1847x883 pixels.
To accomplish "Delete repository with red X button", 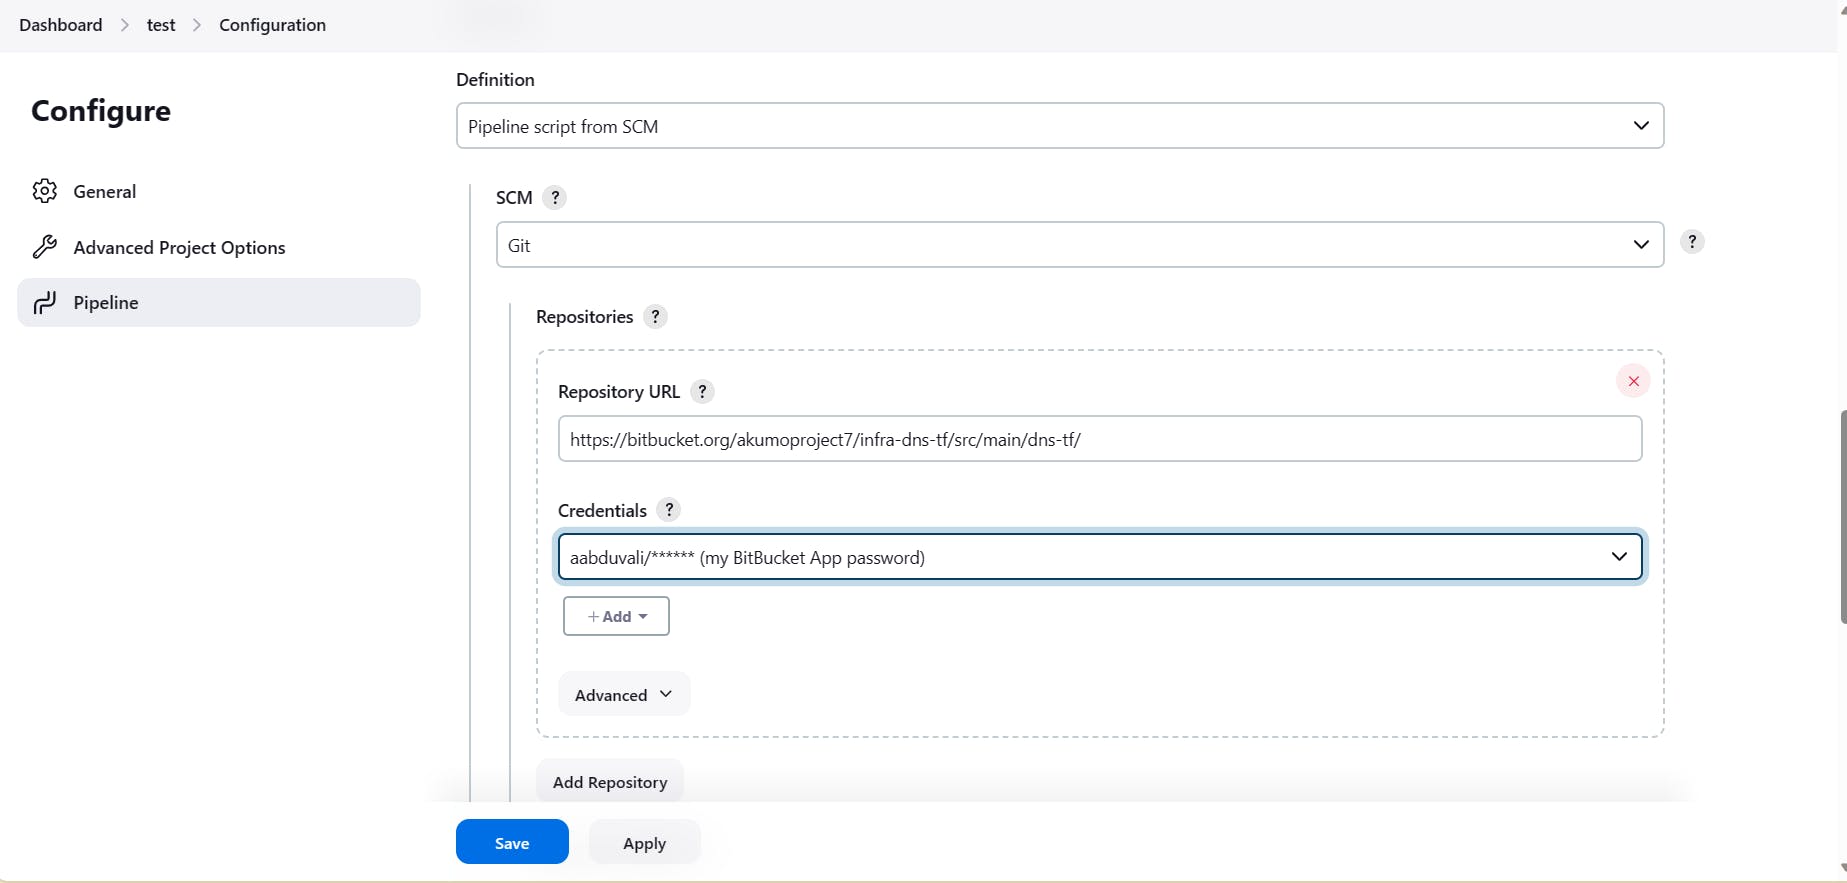I will coord(1633,381).
